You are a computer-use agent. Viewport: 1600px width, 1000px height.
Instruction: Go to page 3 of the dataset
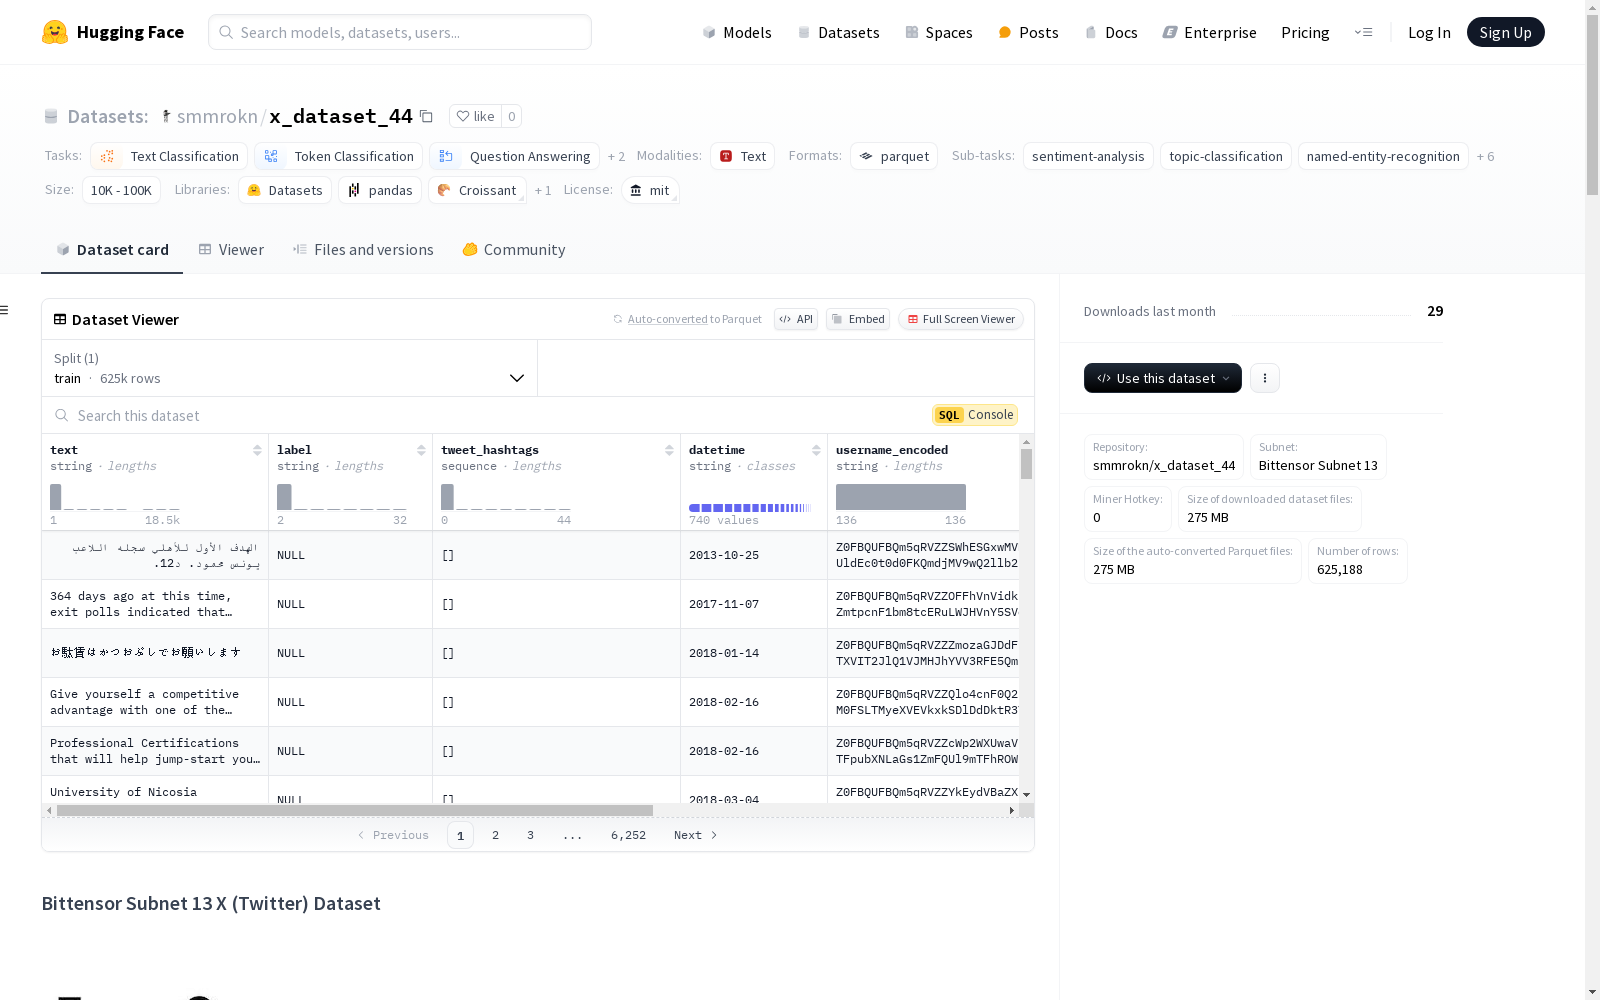[530, 835]
